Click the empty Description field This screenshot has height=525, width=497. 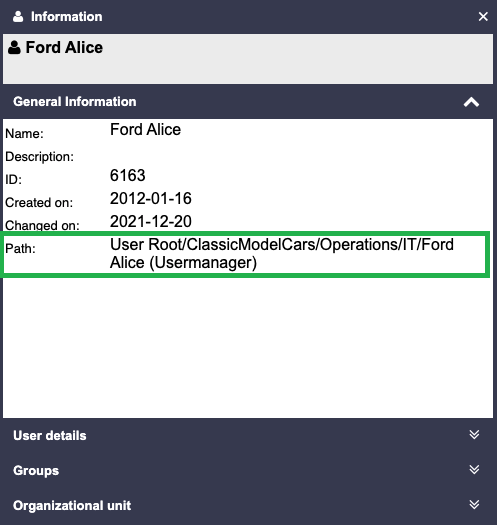pyautogui.click(x=298, y=157)
